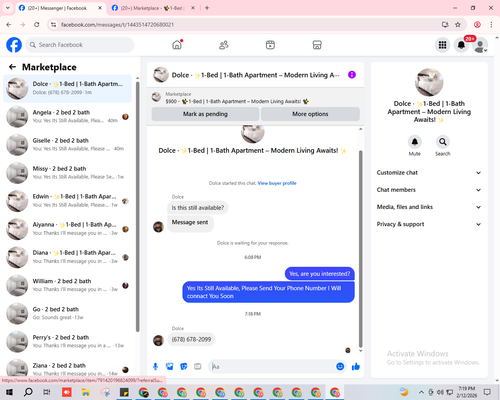Screen dimensions: 500x400
Task: Open the Edwin 1-Bed 1-Bath chat
Action: [x=68, y=201]
